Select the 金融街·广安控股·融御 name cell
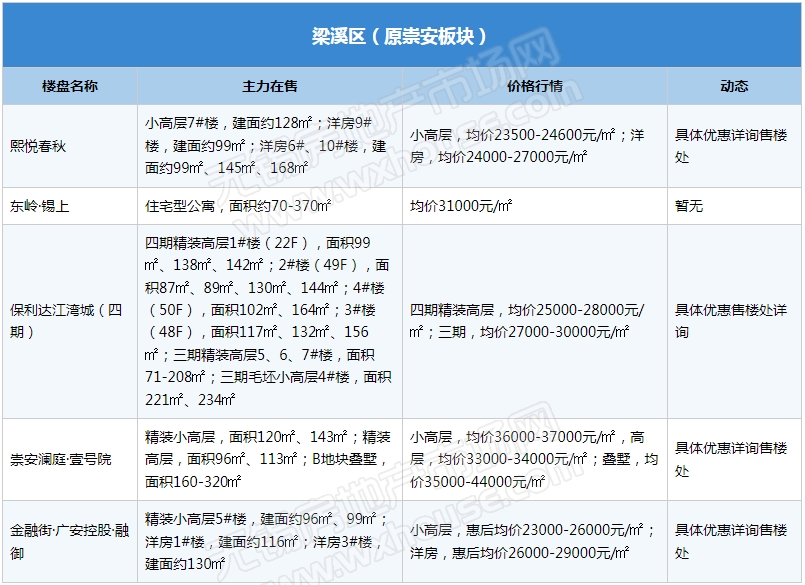 (70, 541)
